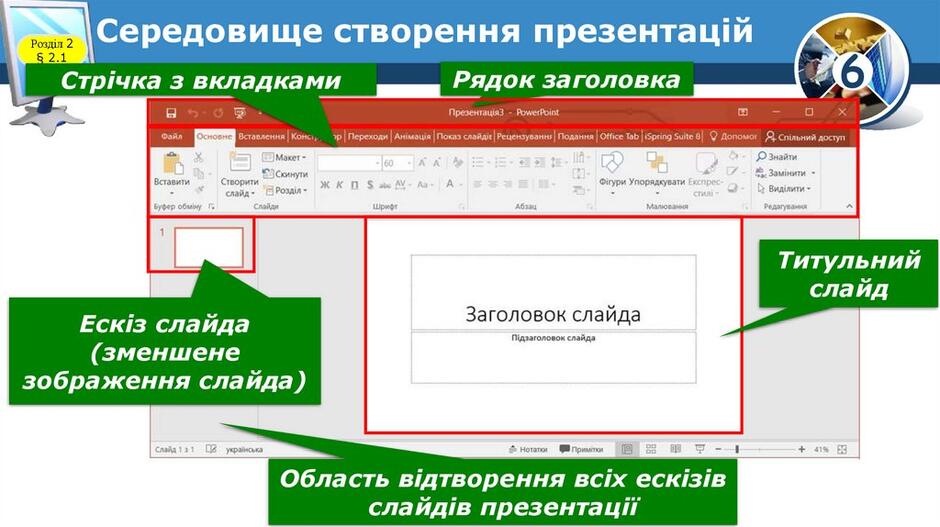
Task: Switch to the Переходи tab
Action: tap(367, 137)
